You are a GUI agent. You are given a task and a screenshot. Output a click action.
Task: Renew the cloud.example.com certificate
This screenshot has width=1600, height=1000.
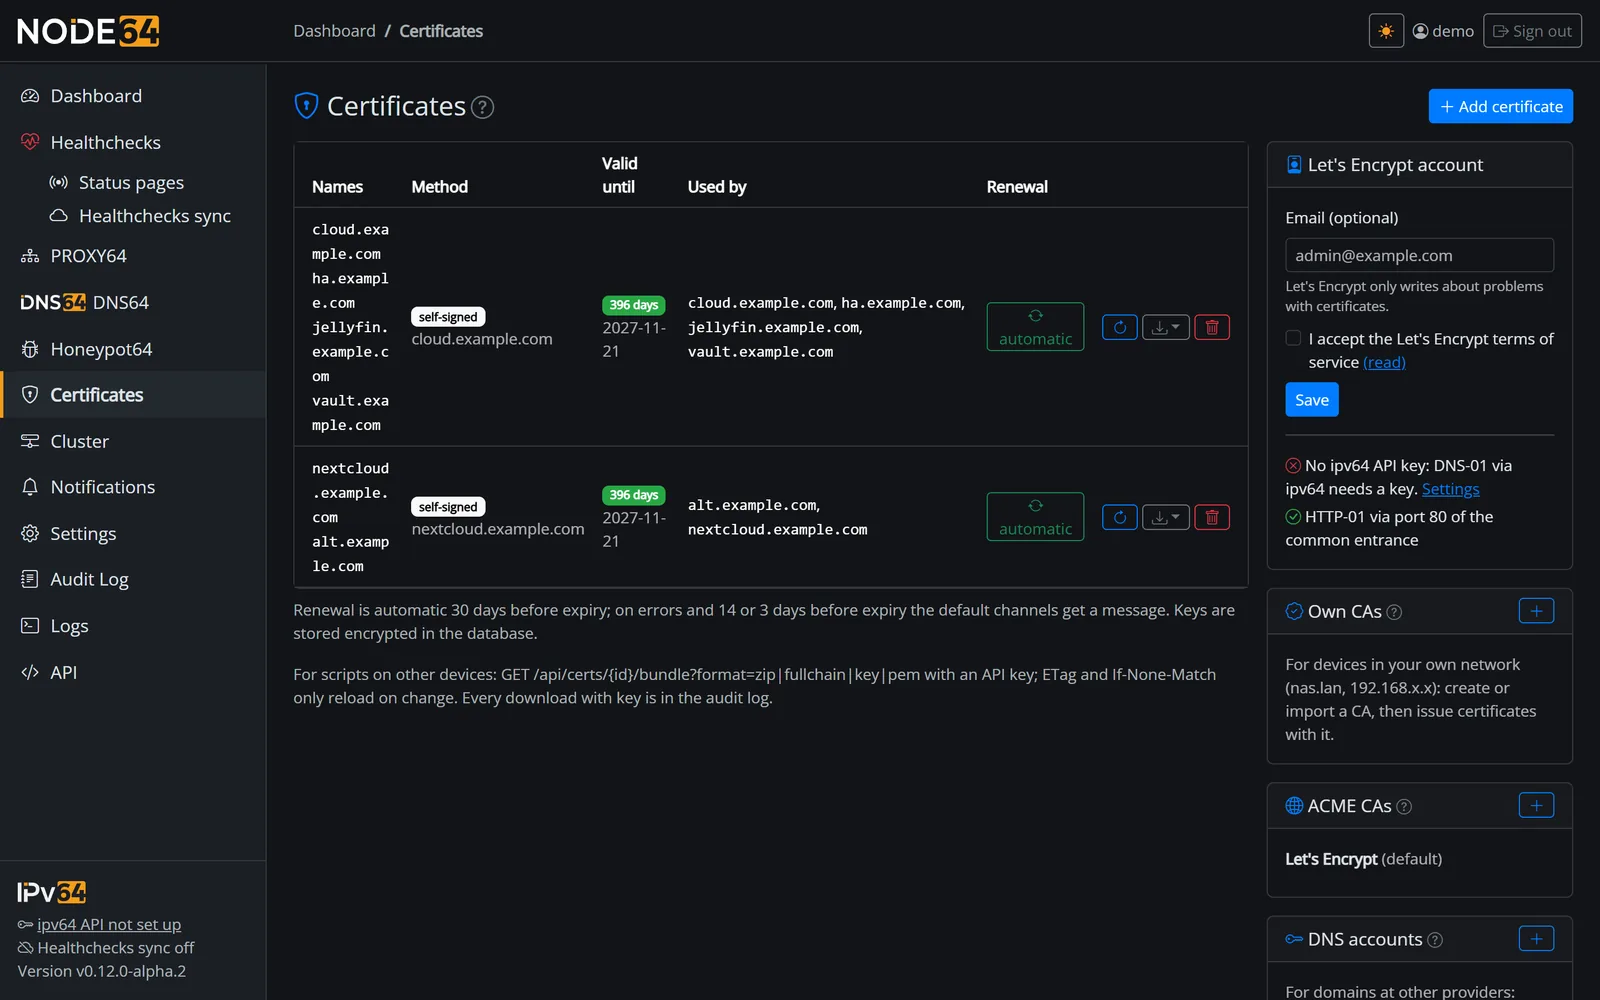1120,327
